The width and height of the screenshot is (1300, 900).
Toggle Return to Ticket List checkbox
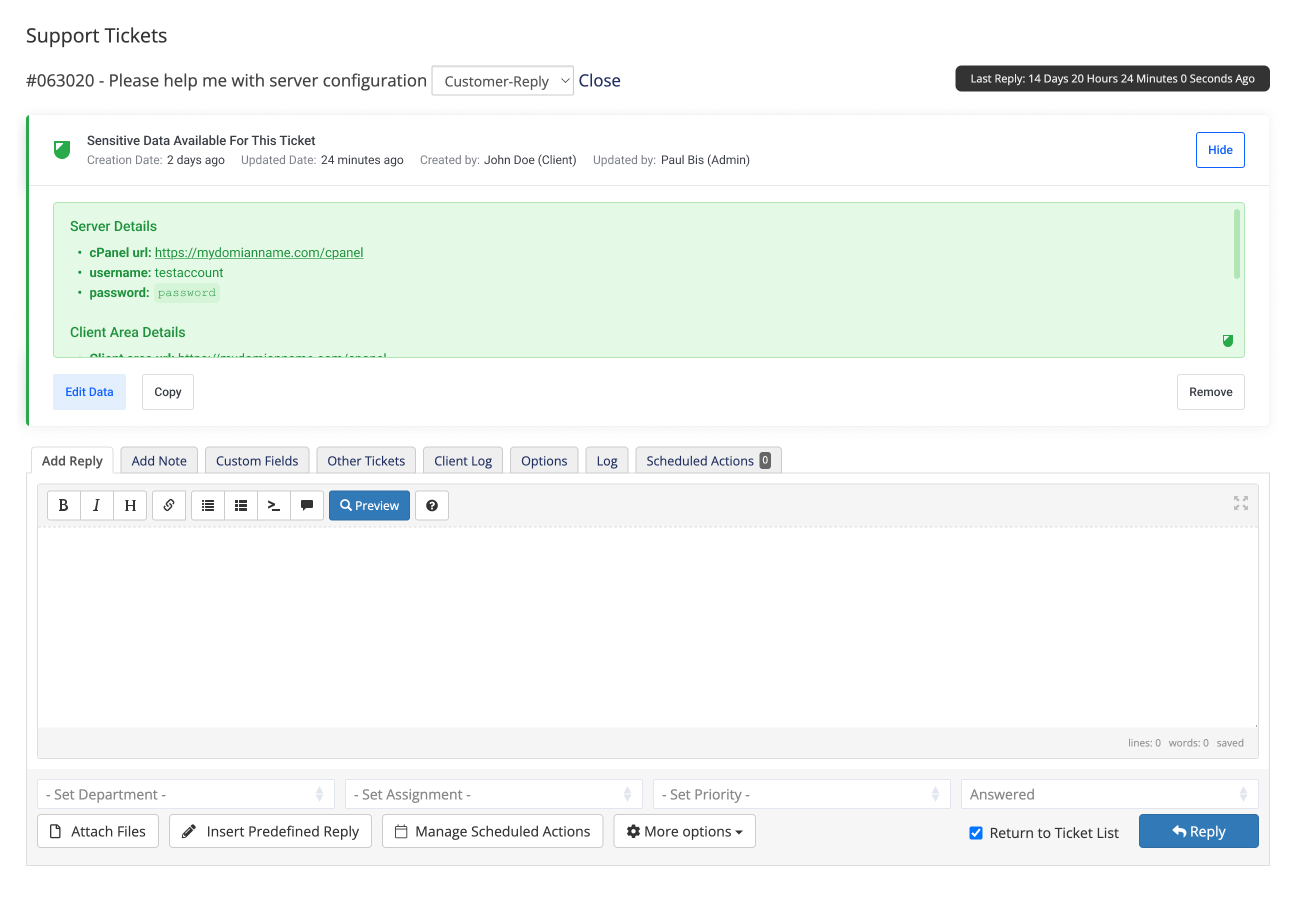coord(976,833)
